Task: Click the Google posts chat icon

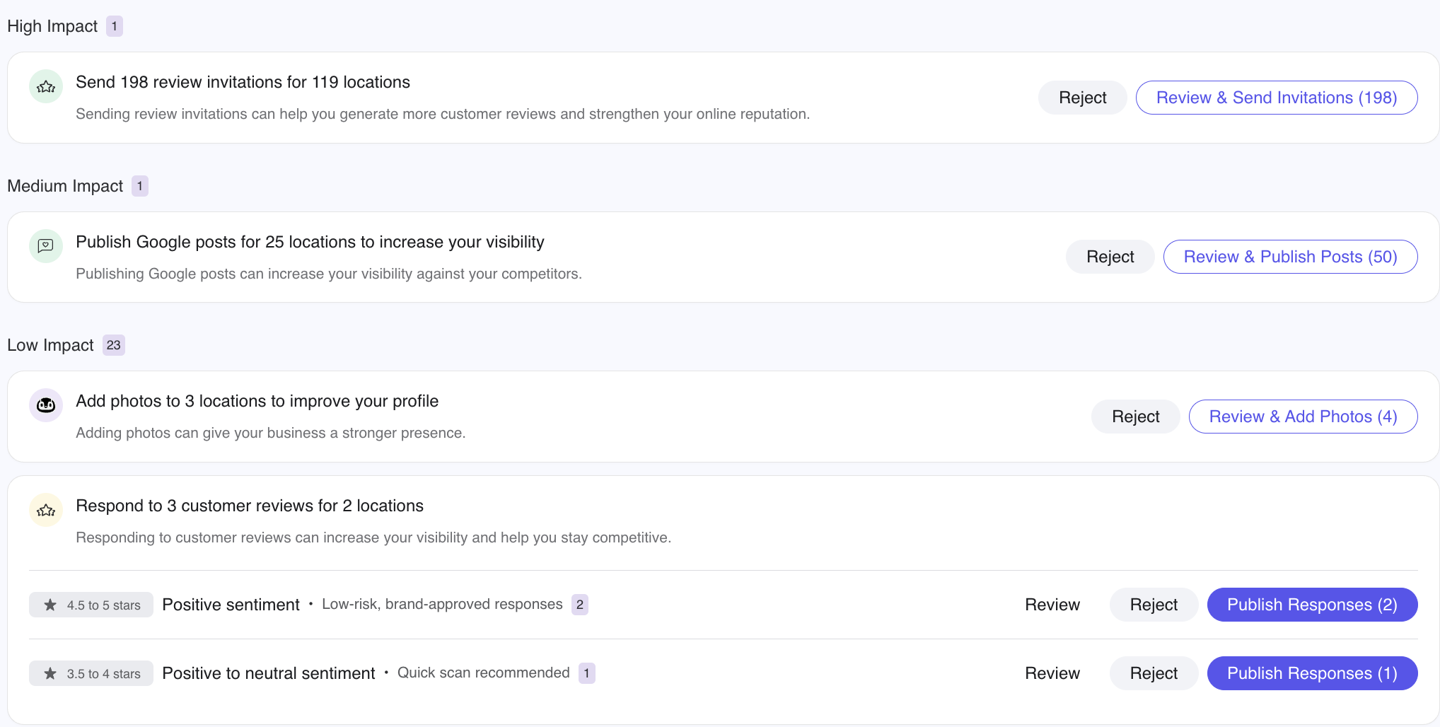Action: click(46, 246)
